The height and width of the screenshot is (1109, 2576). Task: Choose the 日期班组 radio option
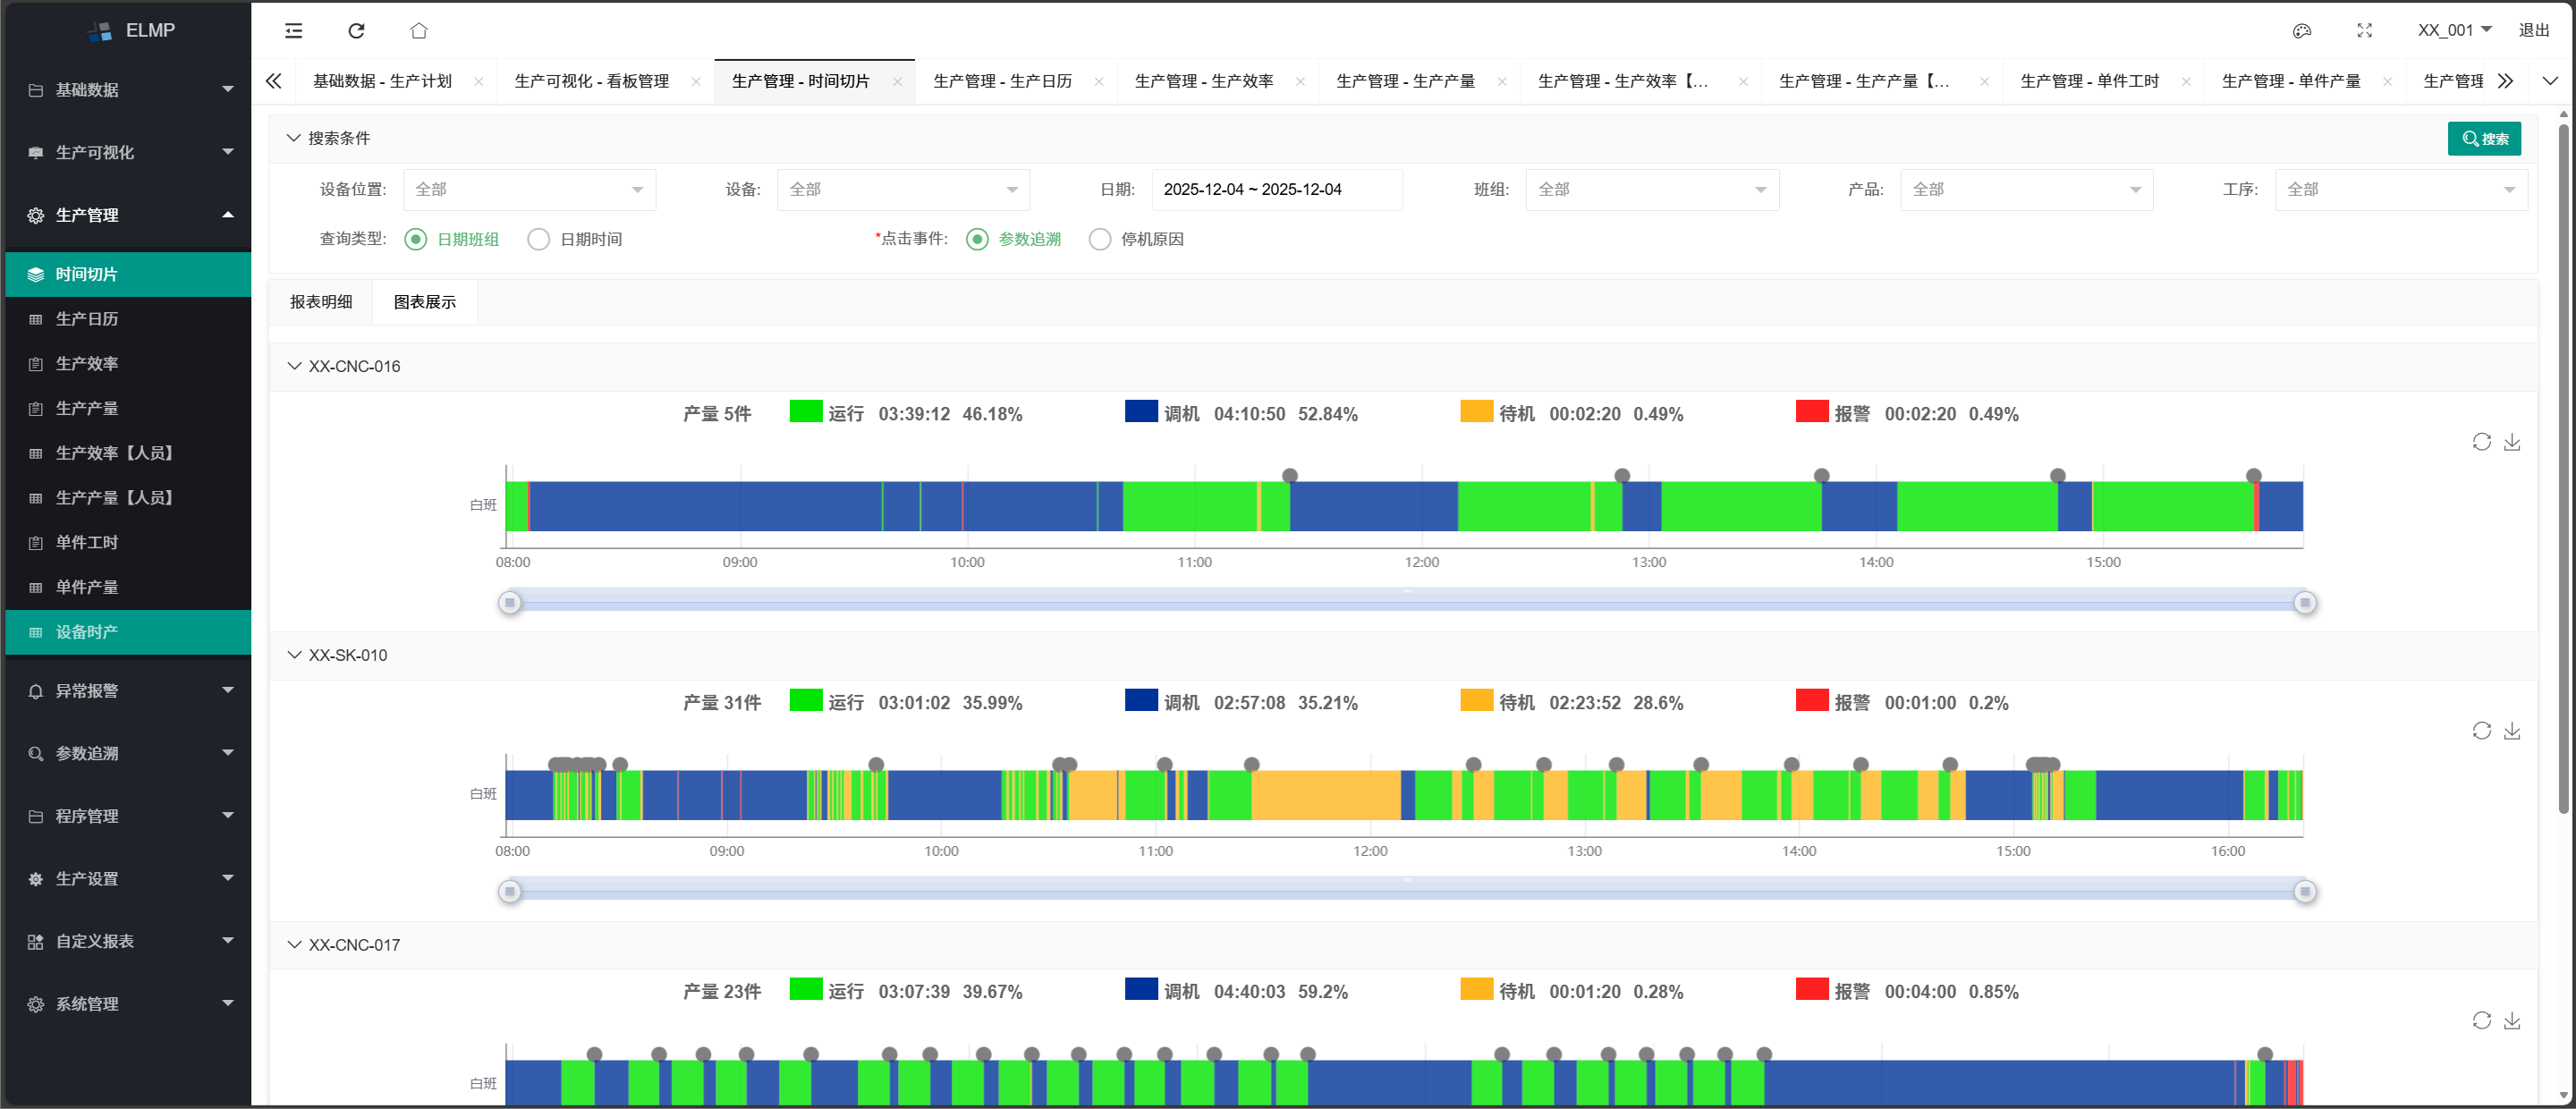(x=416, y=239)
